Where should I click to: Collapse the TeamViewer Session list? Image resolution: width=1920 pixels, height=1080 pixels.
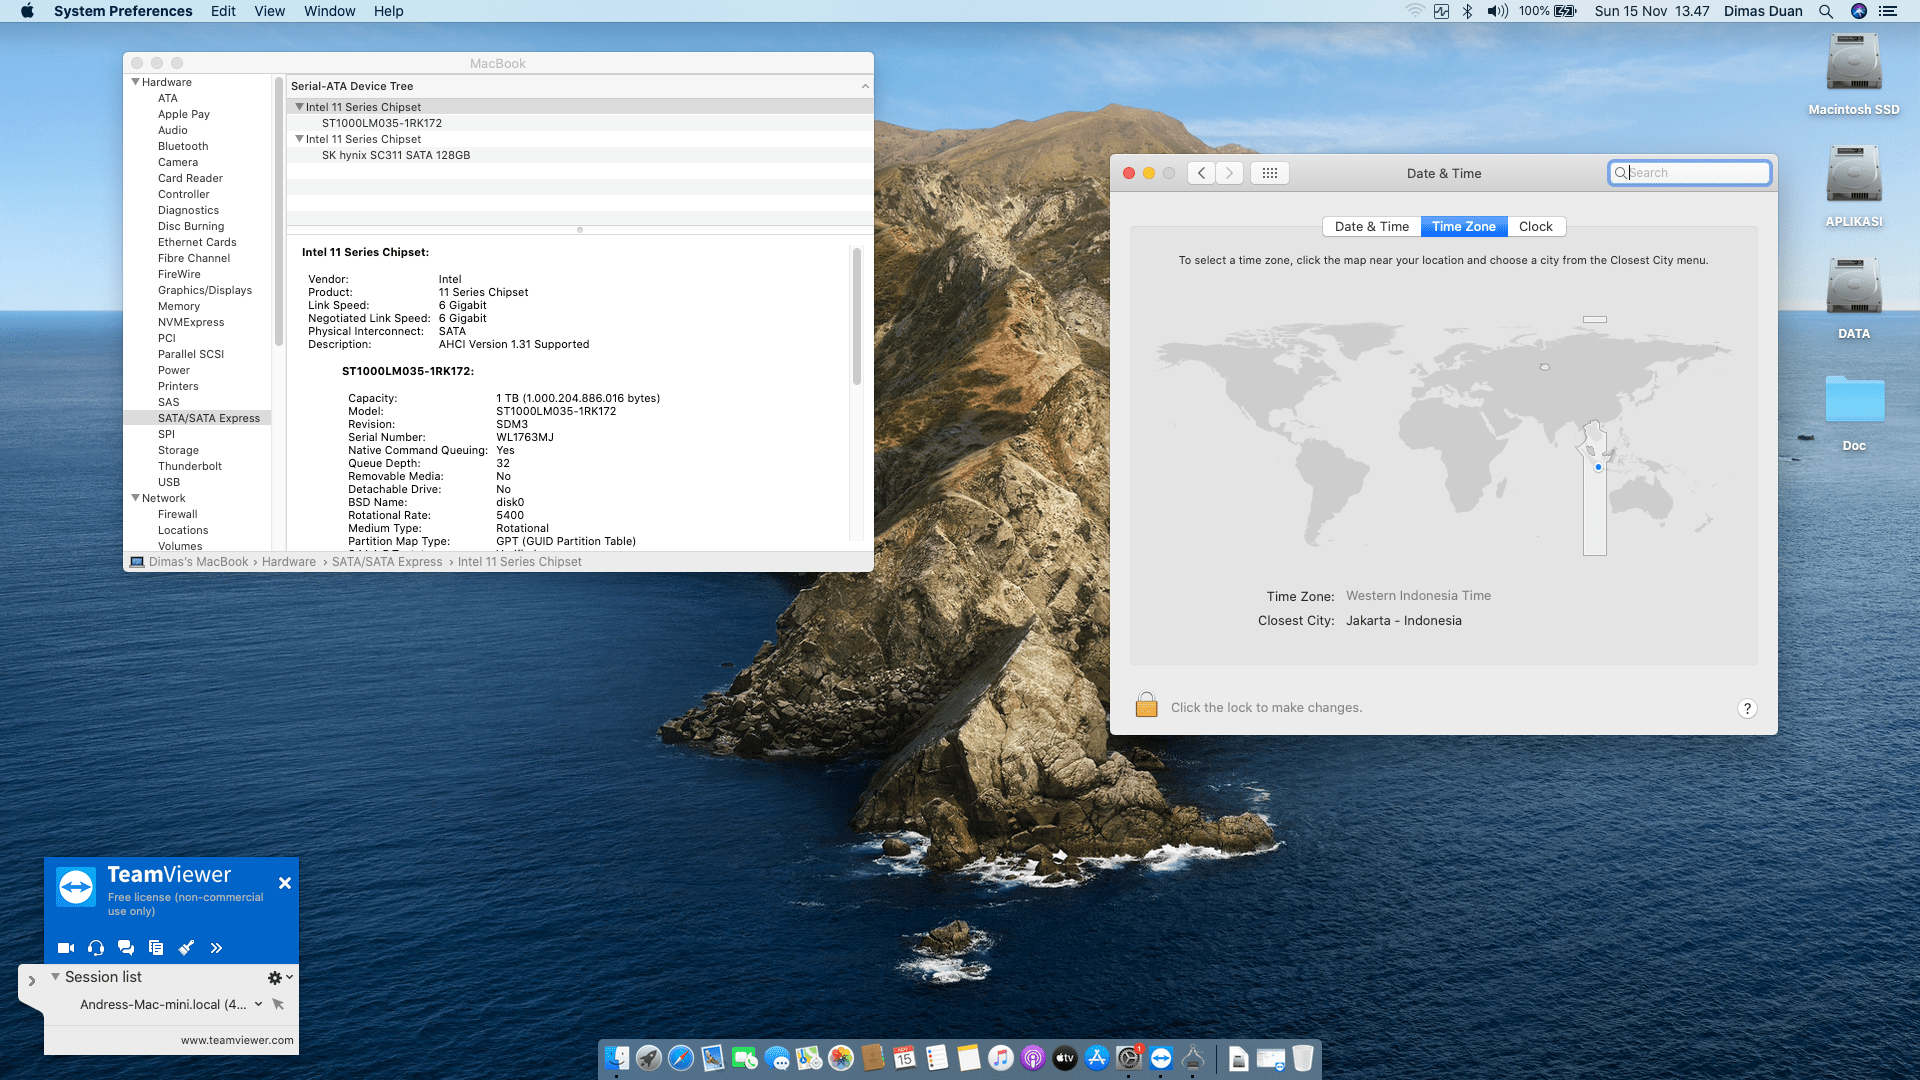tap(55, 977)
